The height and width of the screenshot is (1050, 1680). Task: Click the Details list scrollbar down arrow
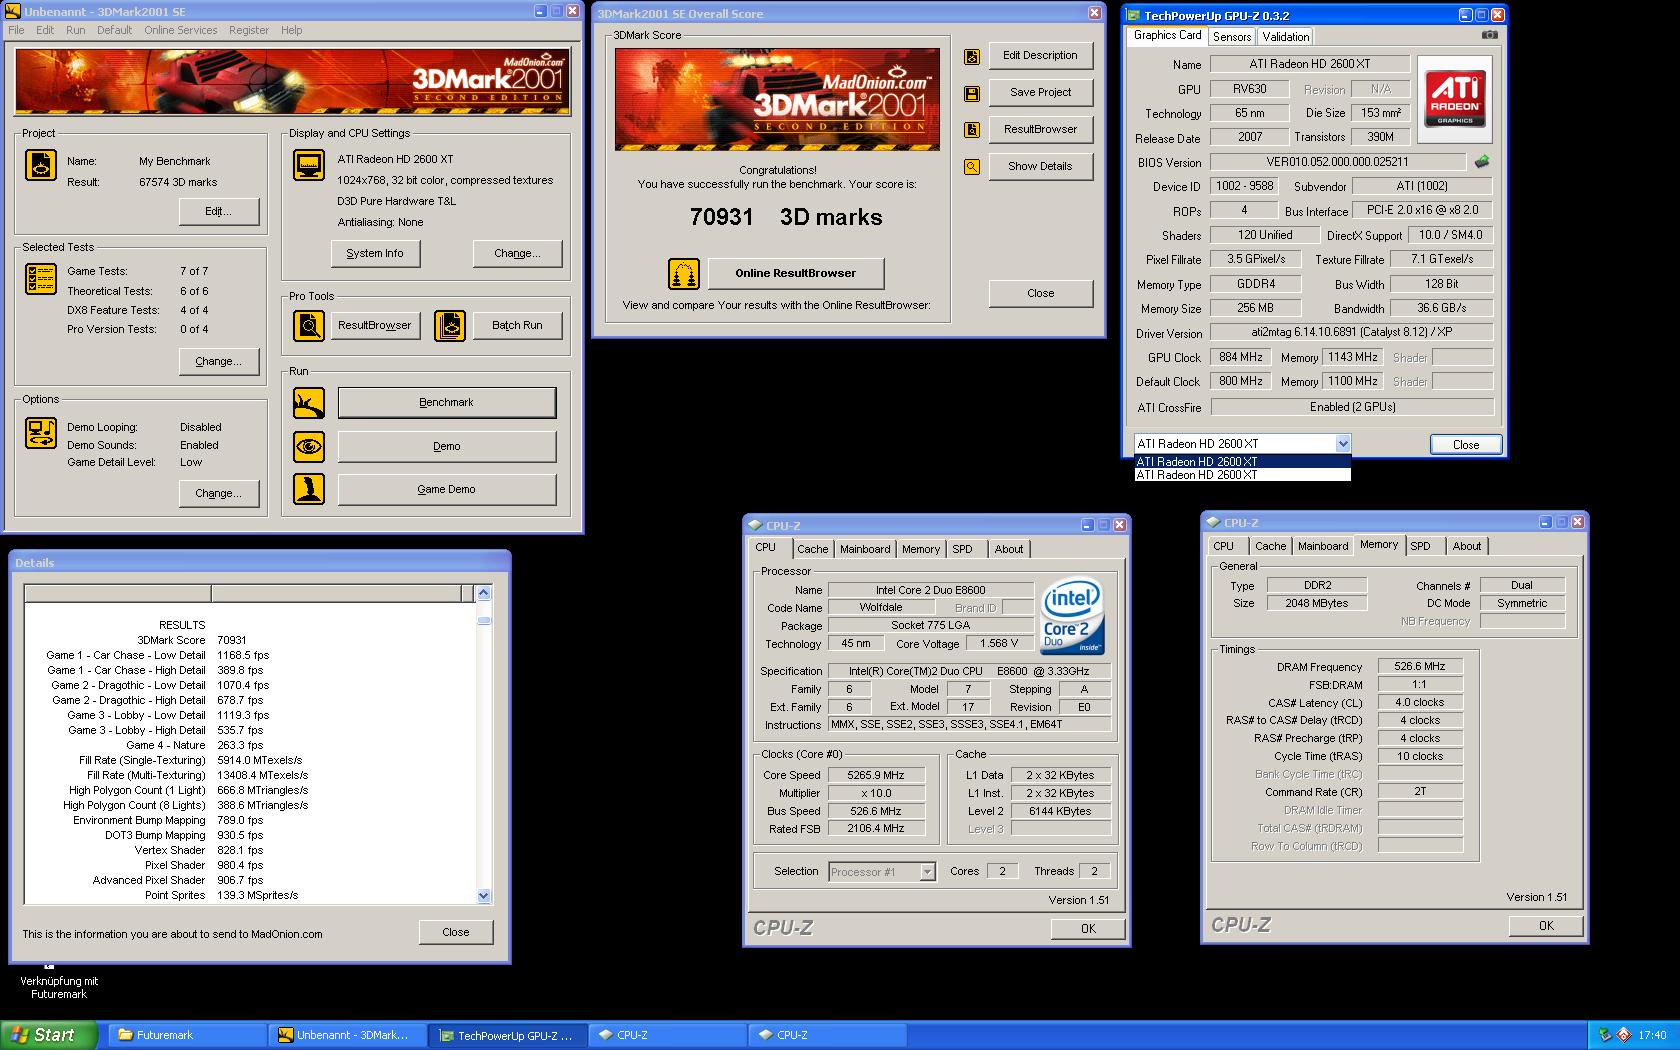(484, 896)
